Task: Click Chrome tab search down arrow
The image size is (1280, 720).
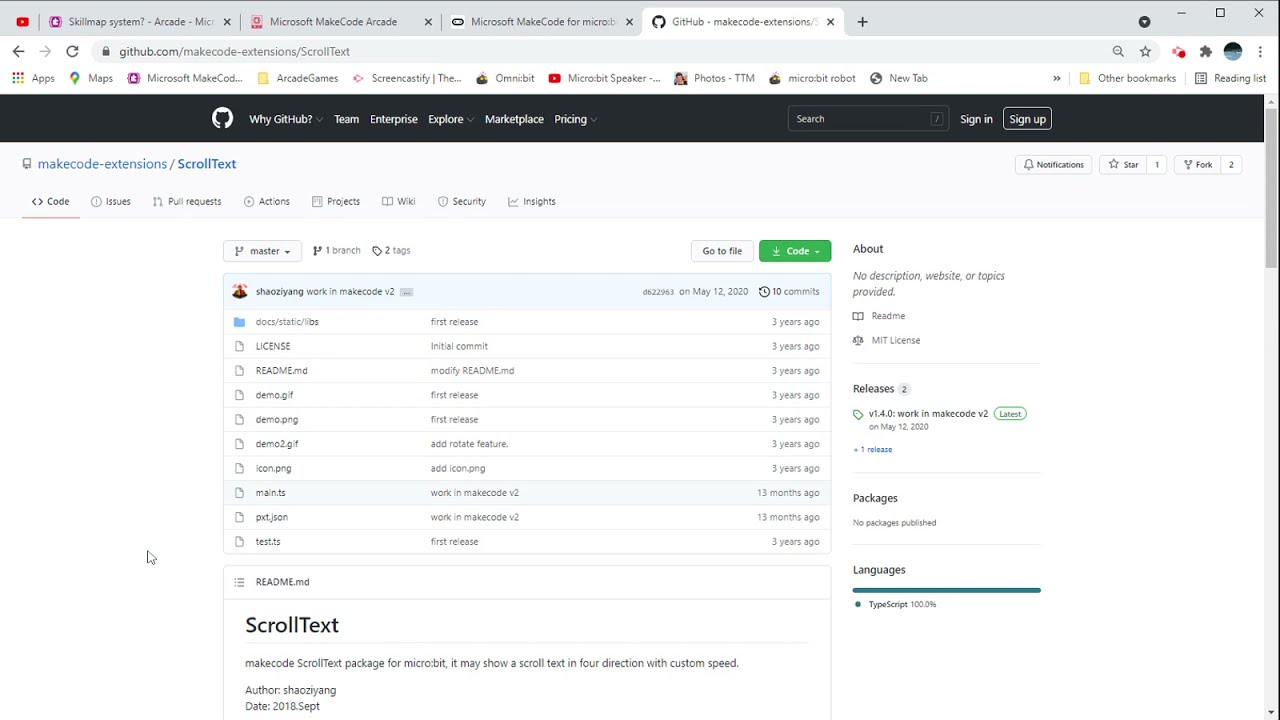Action: (x=1144, y=21)
